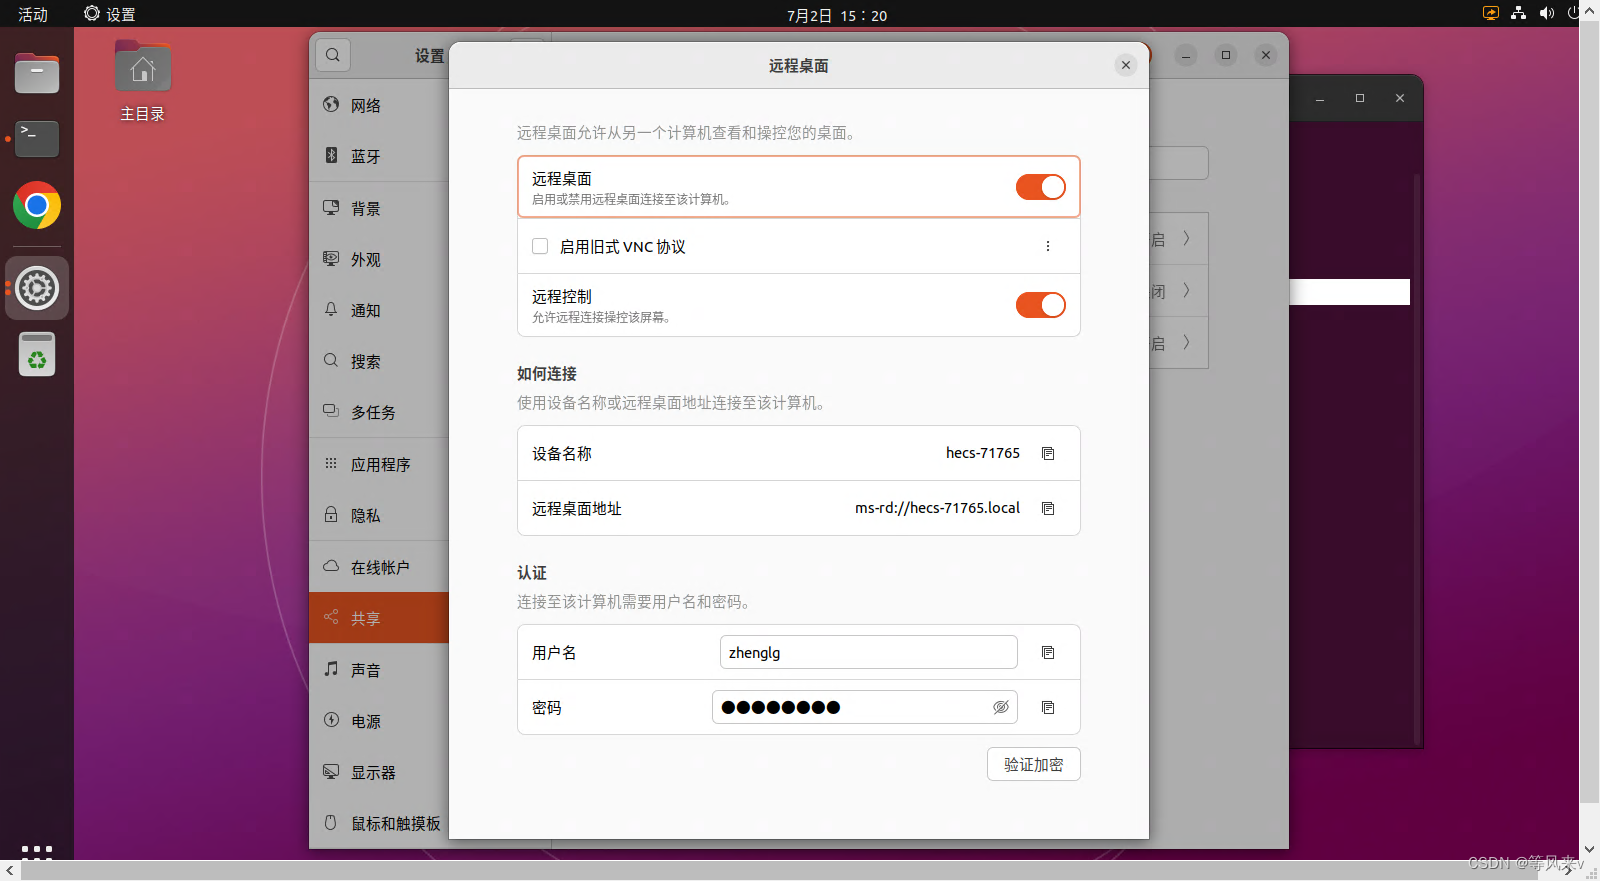This screenshot has height=881, width=1600.
Task: Expand the row ending in 闭
Action: coord(1186,290)
